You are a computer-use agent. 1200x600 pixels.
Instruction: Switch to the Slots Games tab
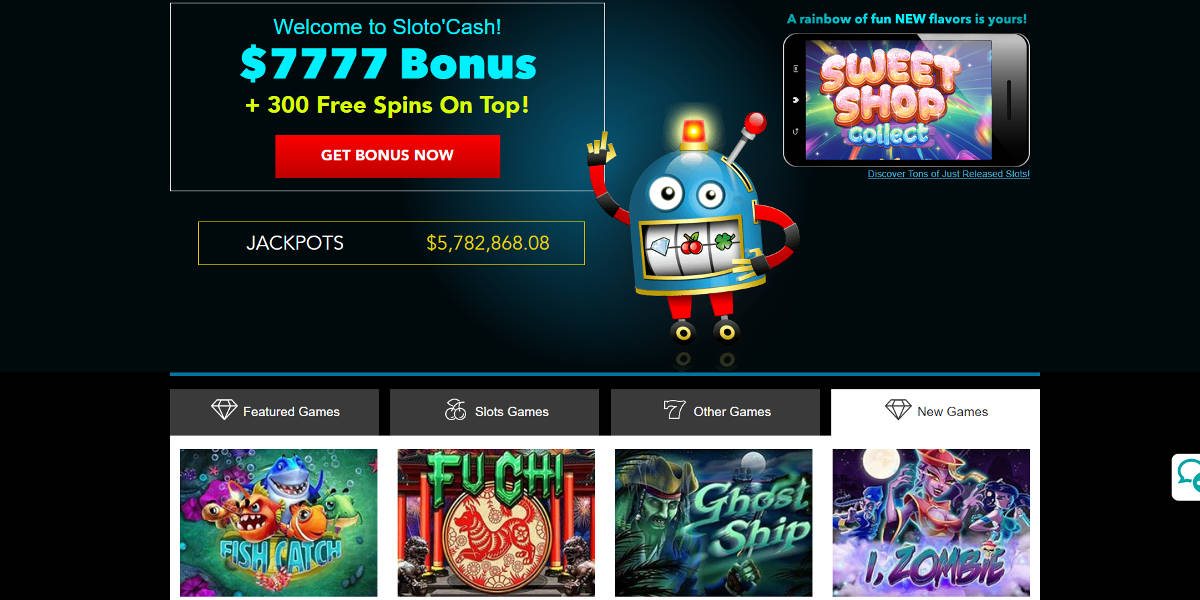[x=494, y=412]
